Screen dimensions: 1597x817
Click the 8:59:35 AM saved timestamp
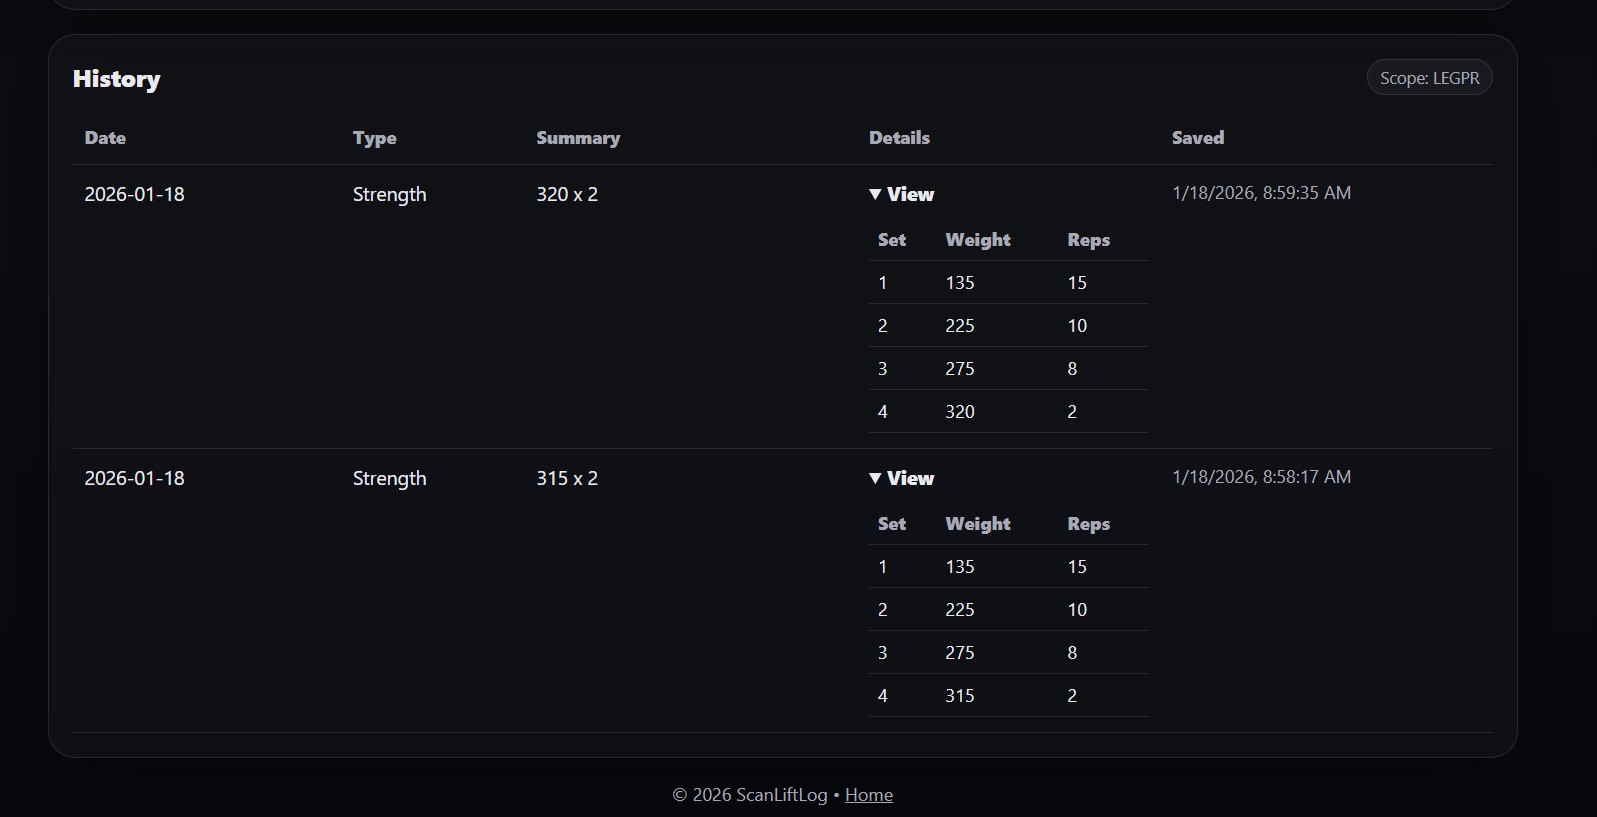(1262, 192)
